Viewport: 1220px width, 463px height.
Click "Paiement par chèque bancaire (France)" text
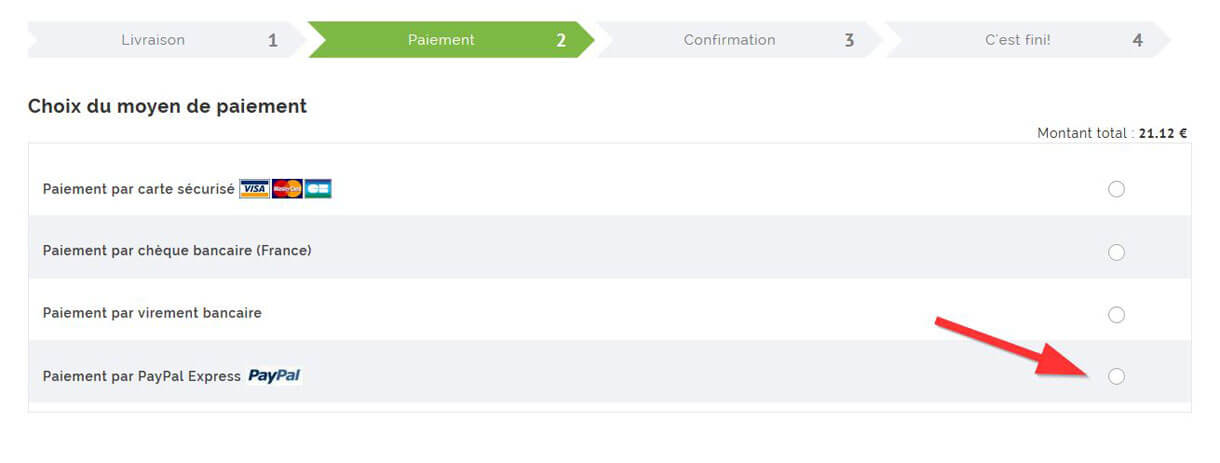pos(177,251)
